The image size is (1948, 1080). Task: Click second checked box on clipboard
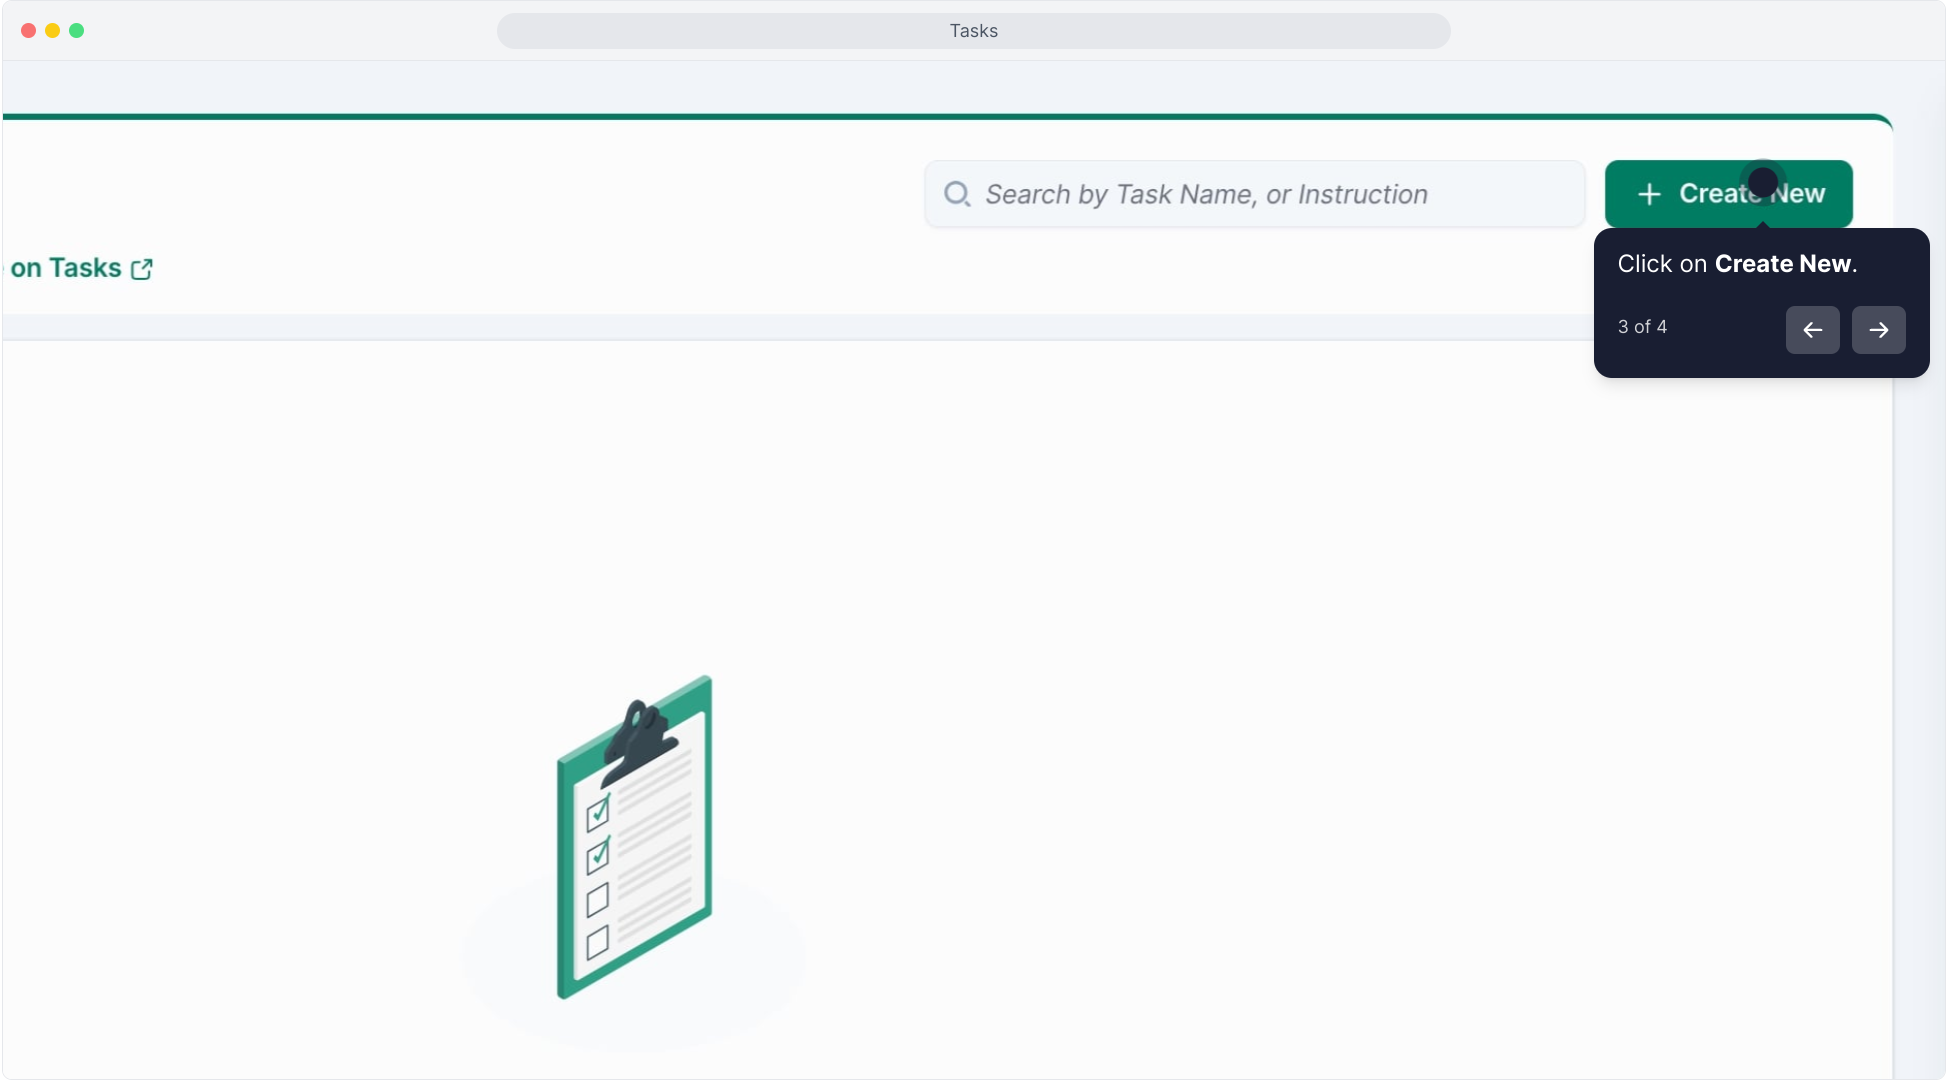[598, 856]
